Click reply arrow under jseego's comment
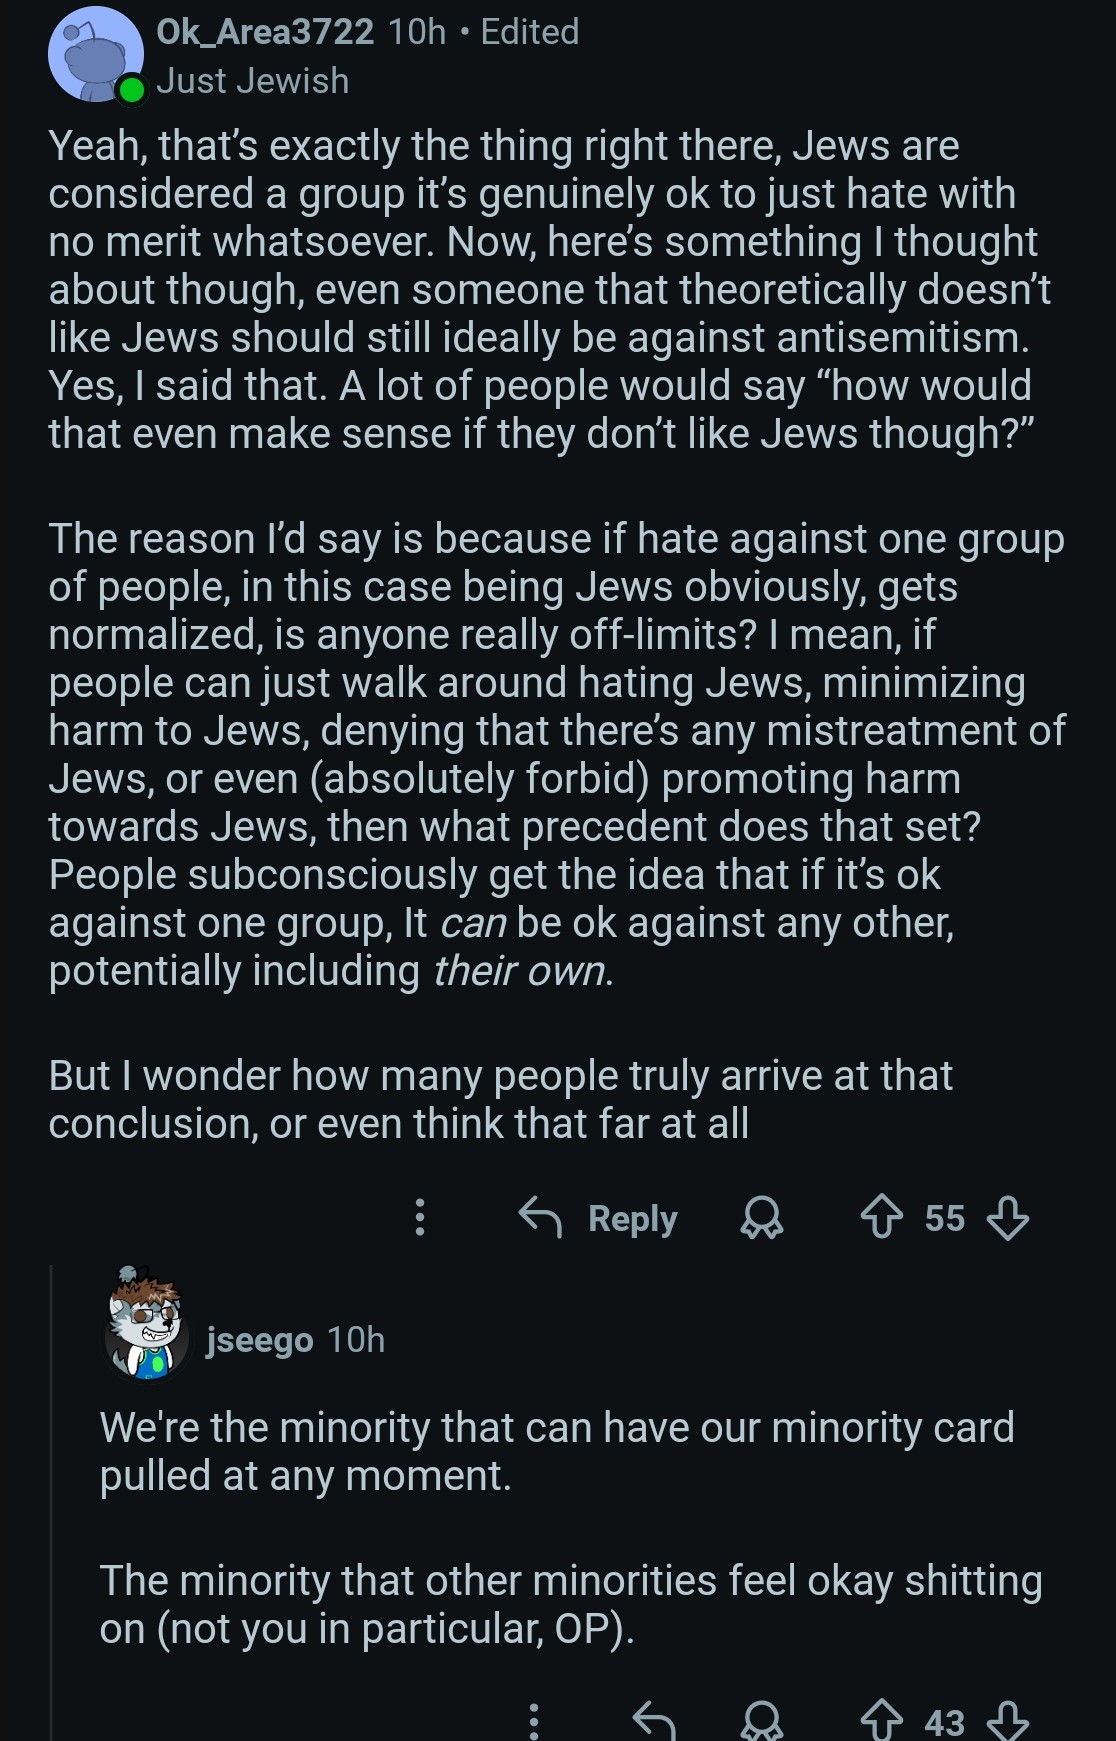1116x1741 pixels. coord(655,1720)
